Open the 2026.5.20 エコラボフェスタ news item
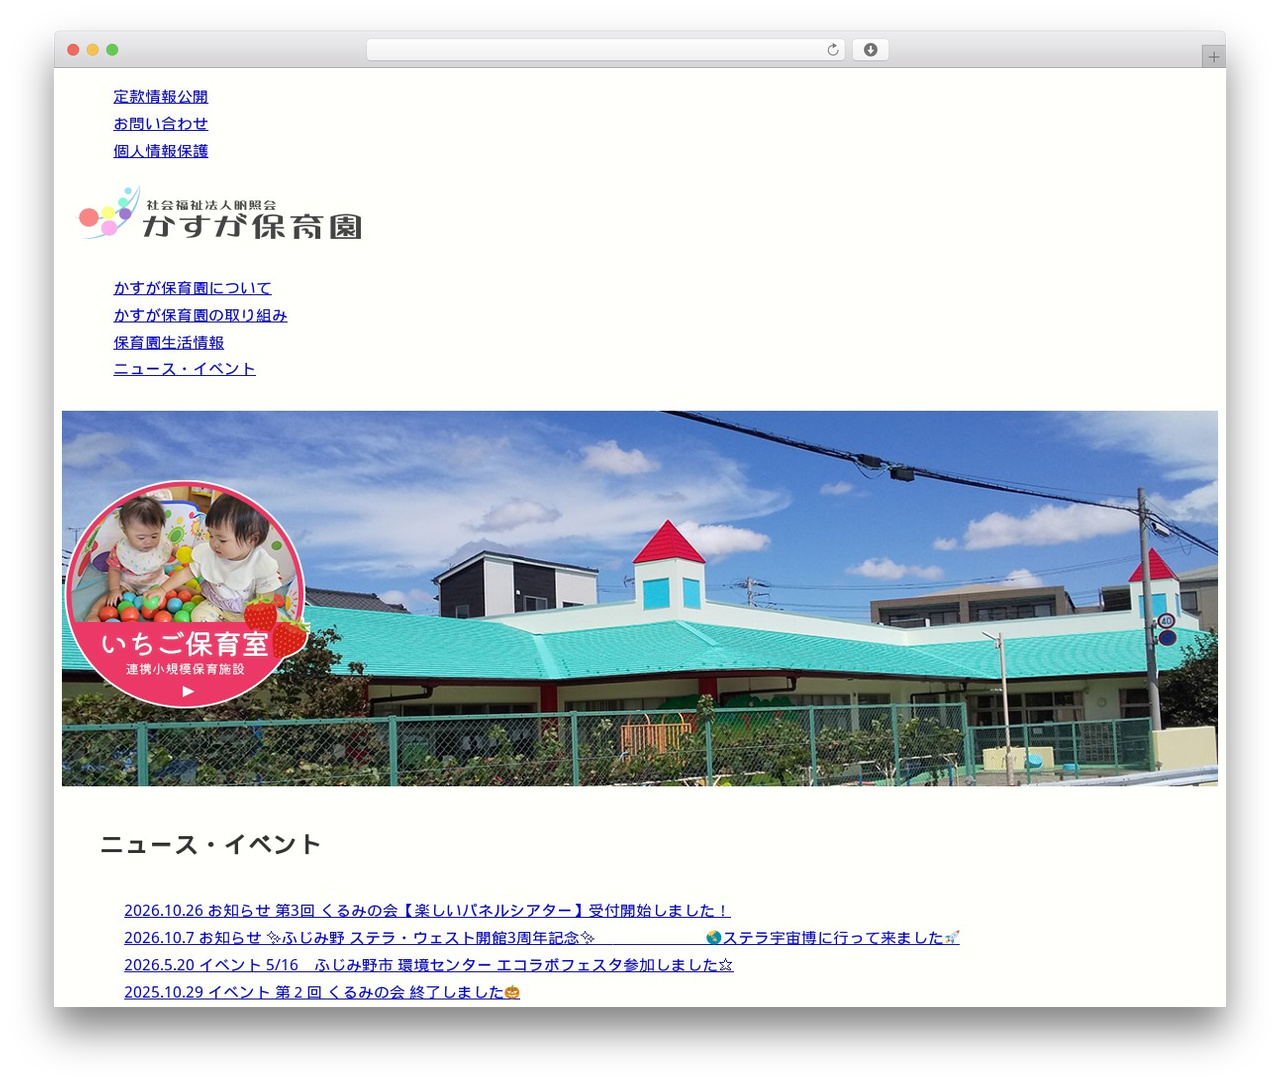Screen dimensions: 1280x1084 tap(428, 964)
